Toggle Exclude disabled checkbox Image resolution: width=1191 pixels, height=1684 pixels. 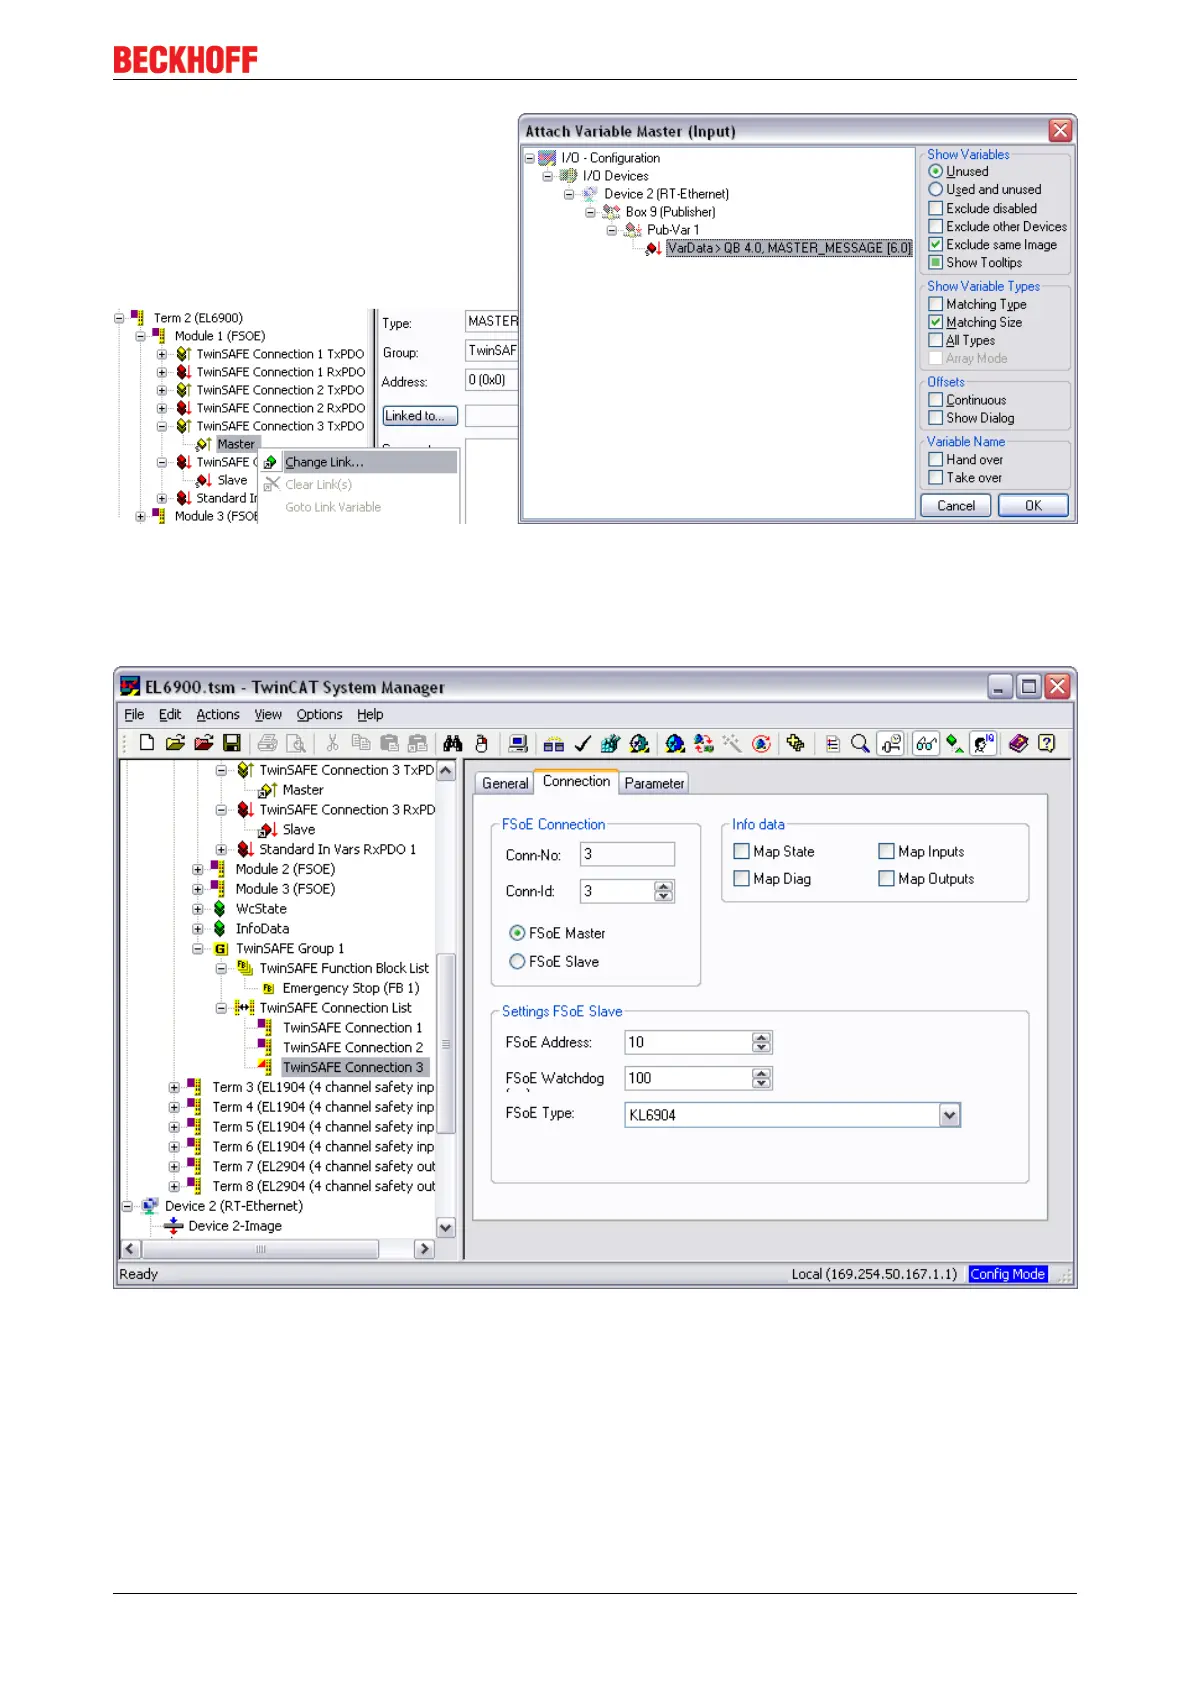tap(936, 208)
